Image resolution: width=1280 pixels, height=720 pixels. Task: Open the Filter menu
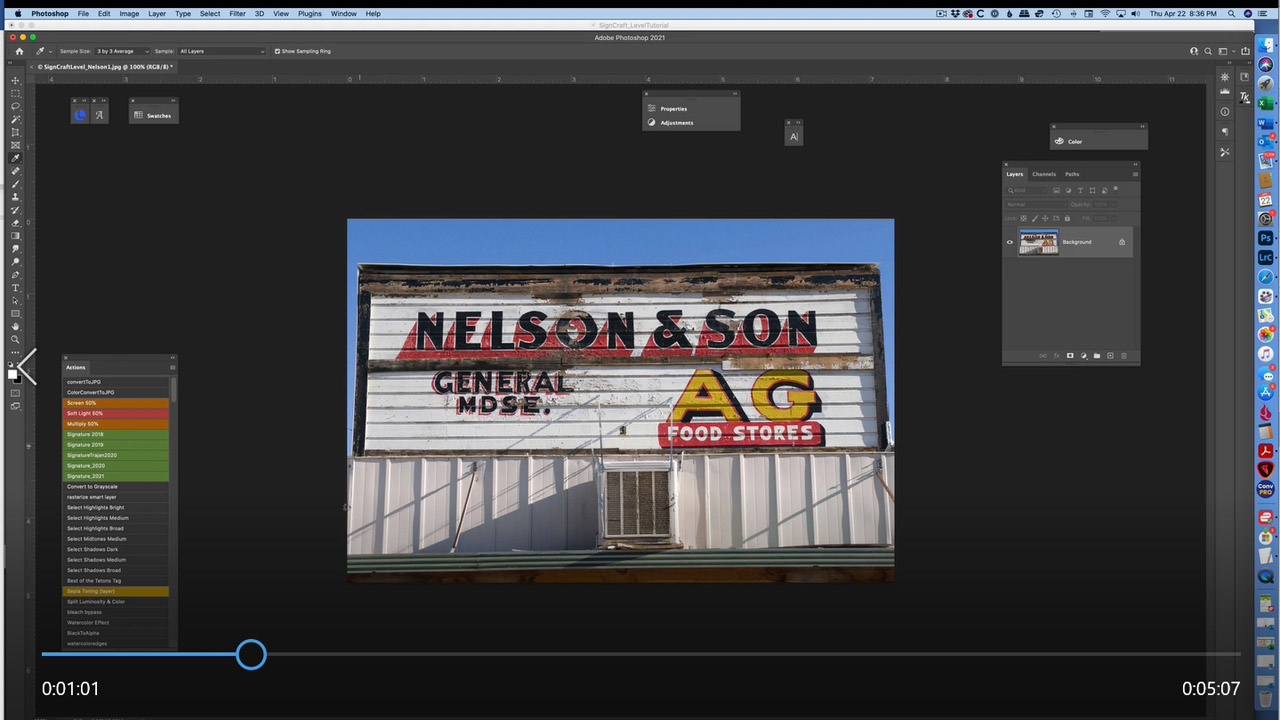pyautogui.click(x=237, y=14)
